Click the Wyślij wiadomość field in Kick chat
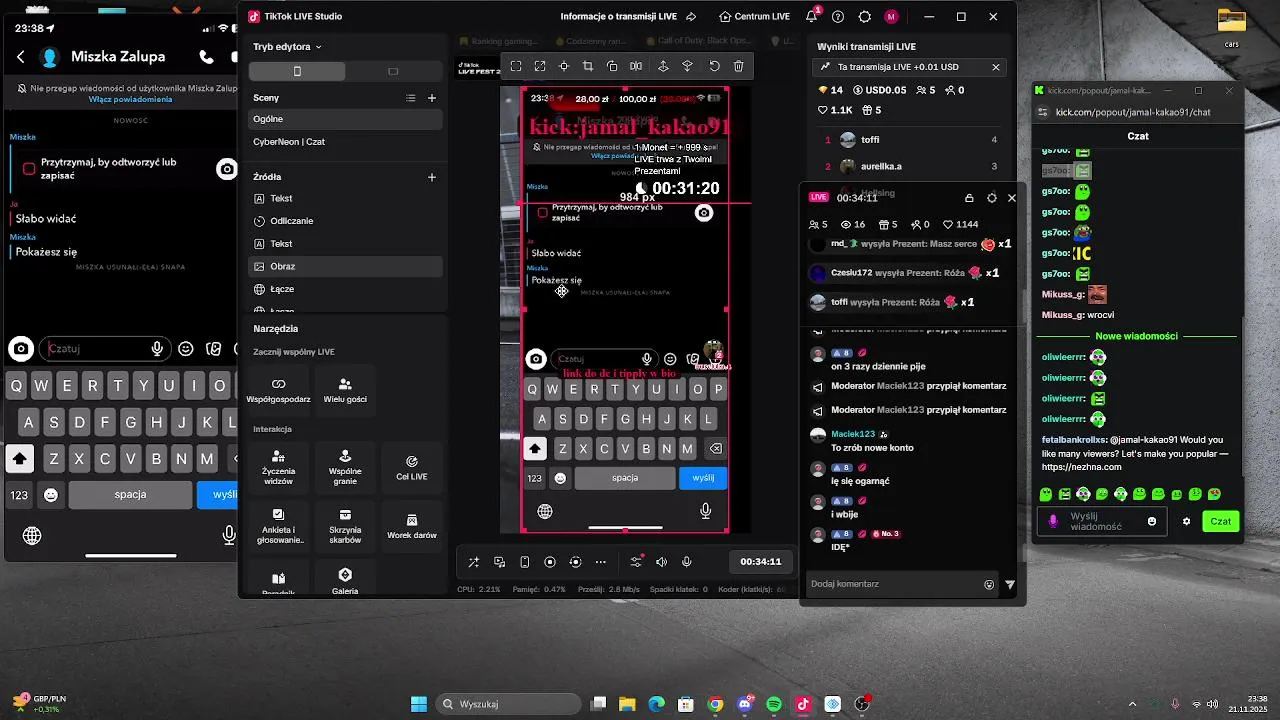The image size is (1280, 720). point(1101,521)
